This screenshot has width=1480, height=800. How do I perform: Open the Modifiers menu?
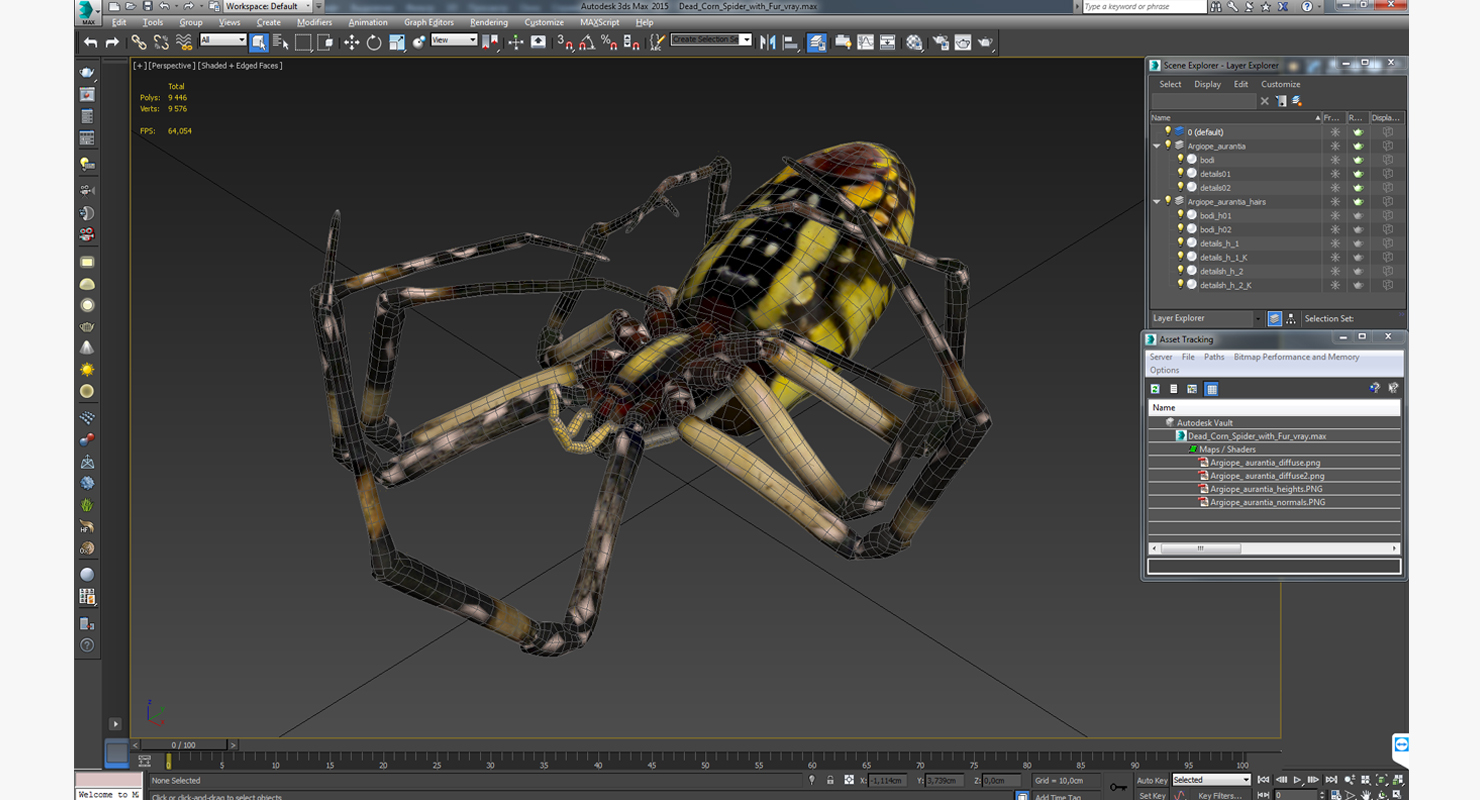pyautogui.click(x=314, y=22)
